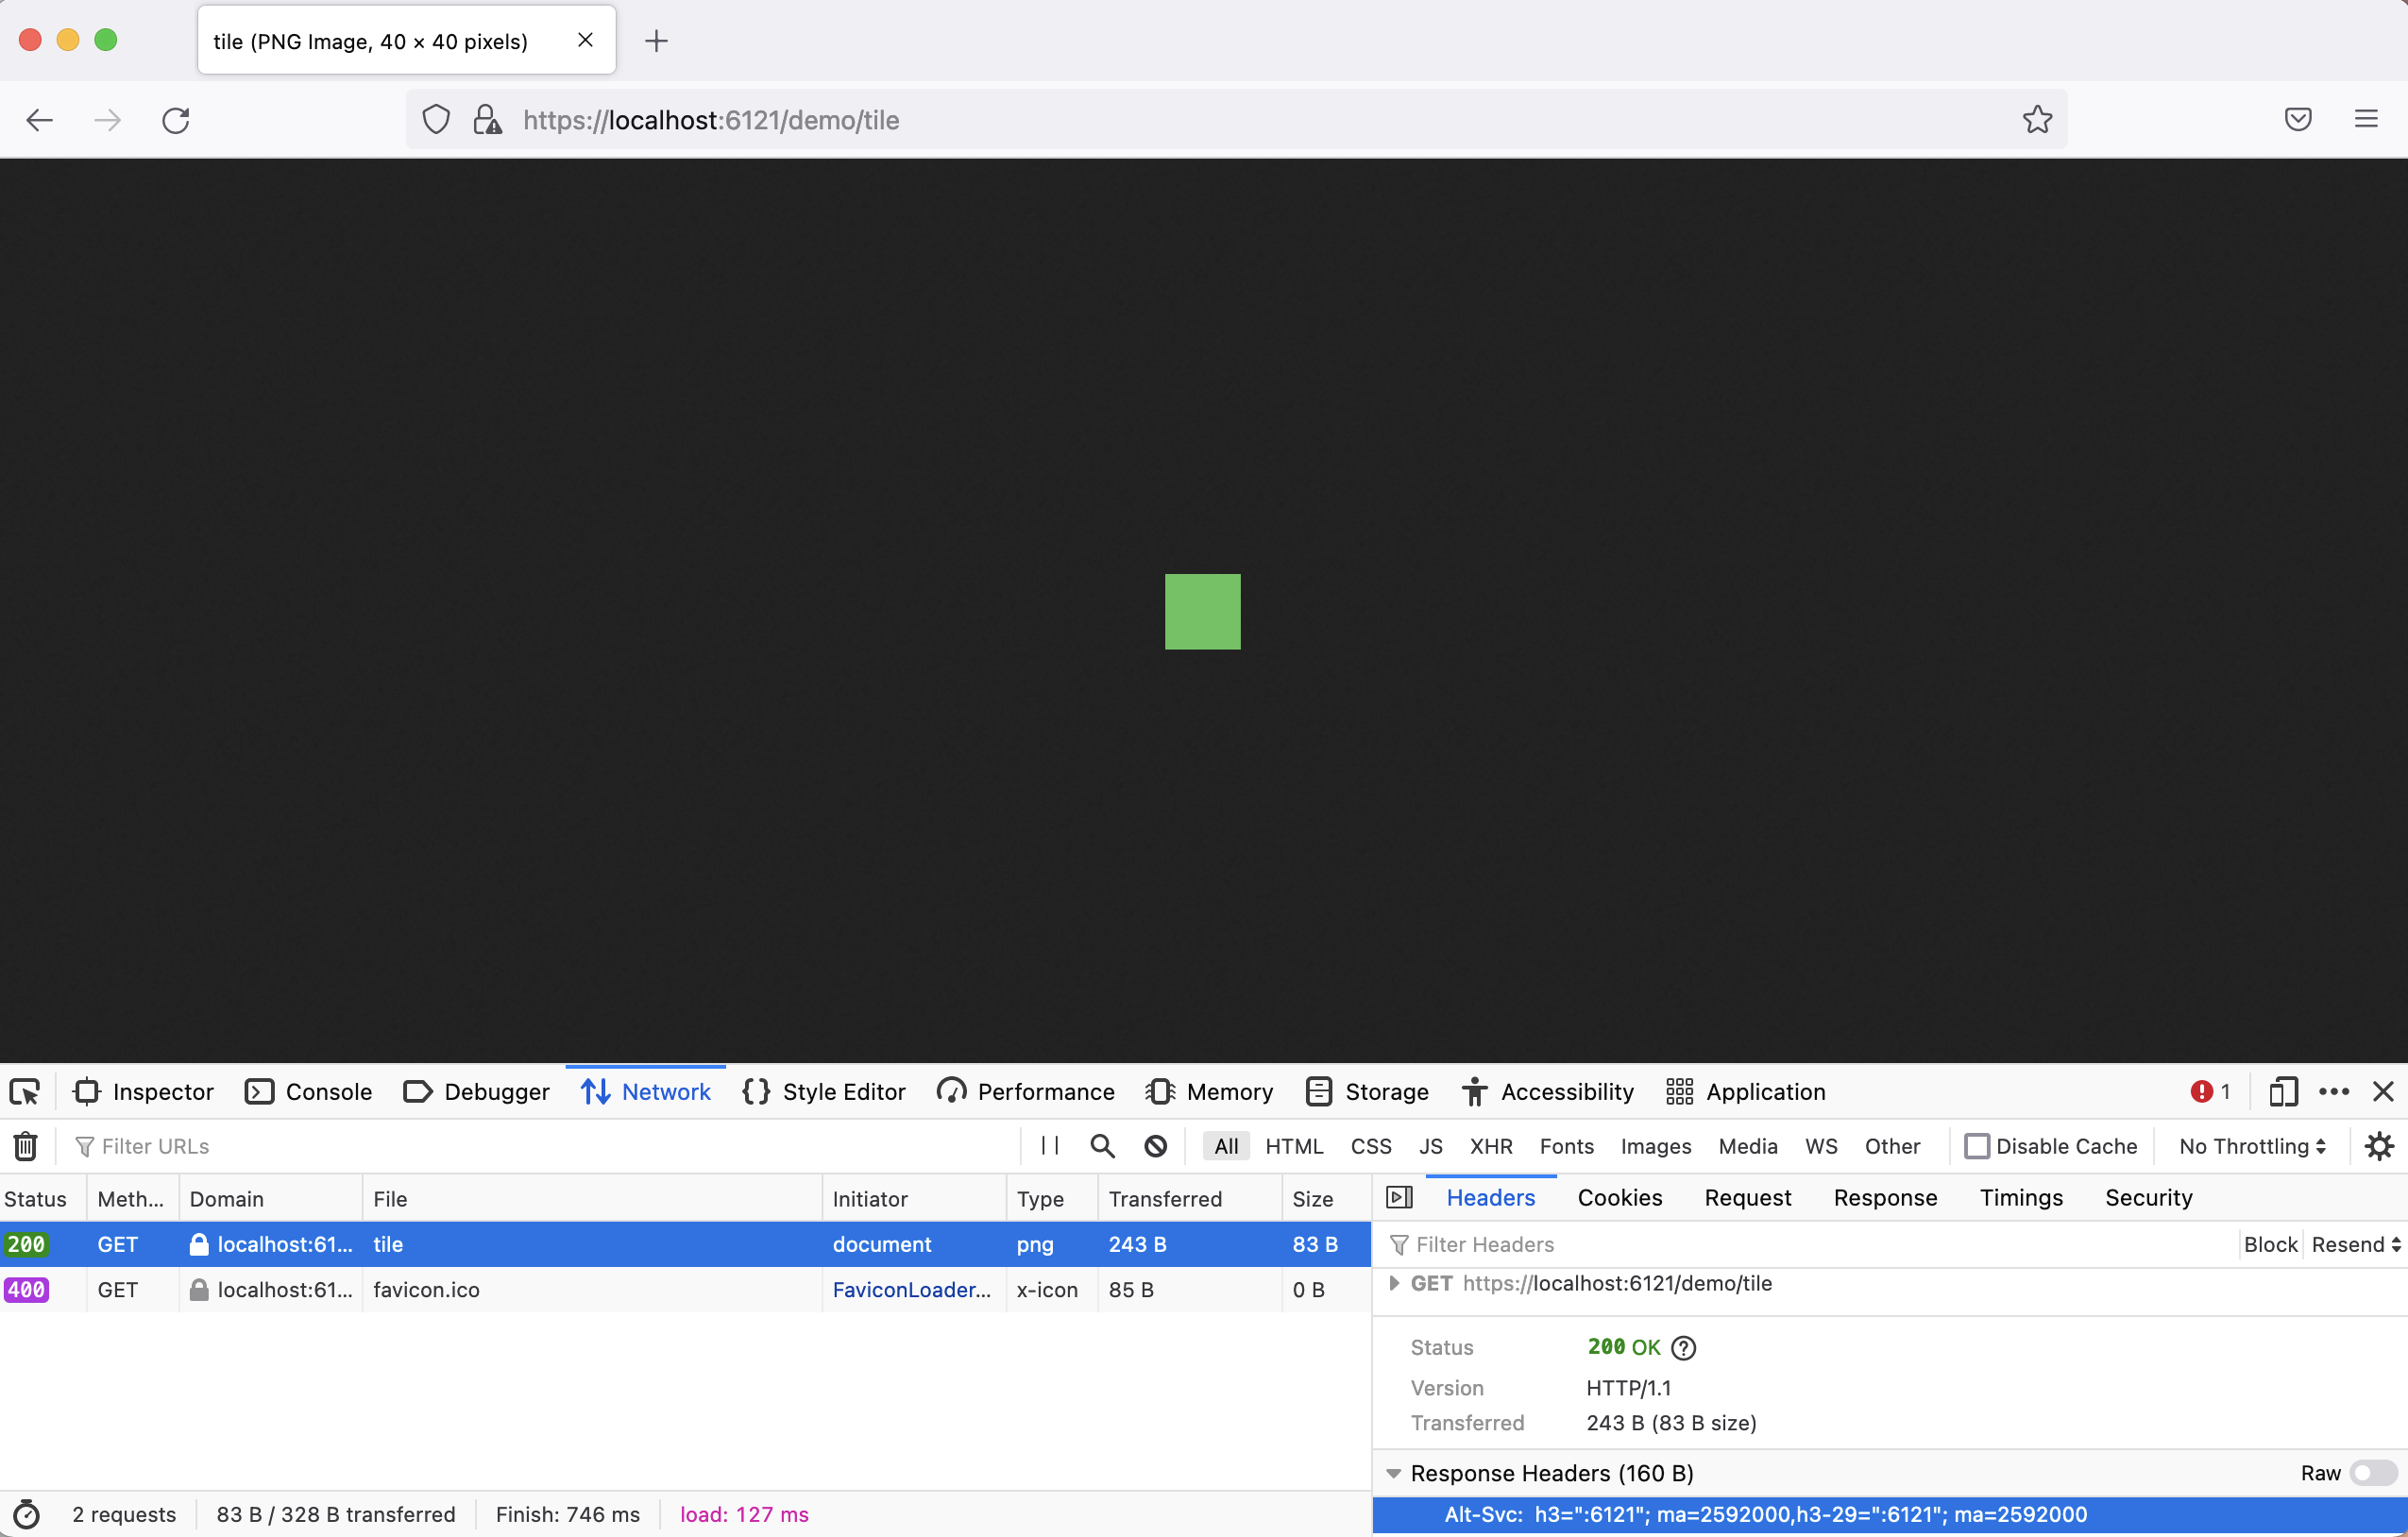Pause network recording

[x=1050, y=1146]
